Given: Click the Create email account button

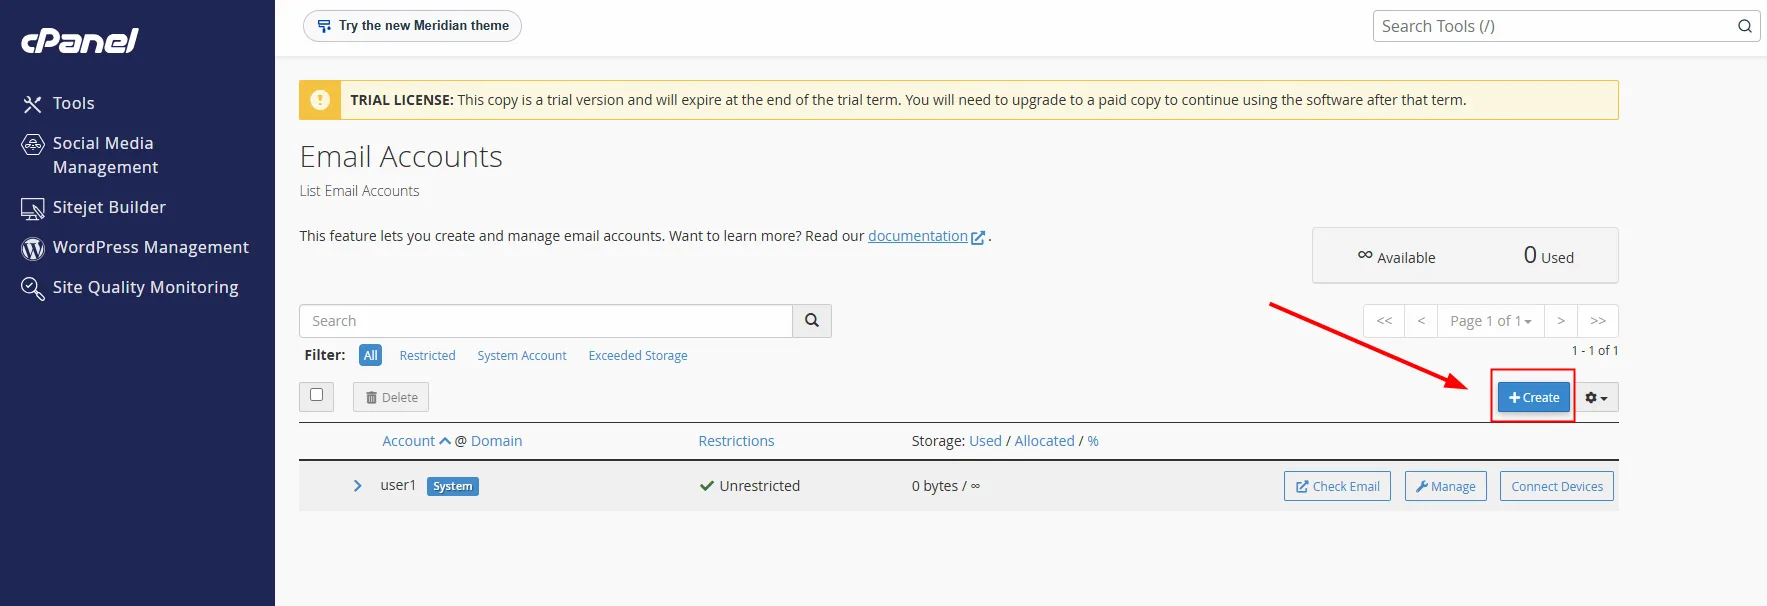Looking at the screenshot, I should [x=1534, y=397].
